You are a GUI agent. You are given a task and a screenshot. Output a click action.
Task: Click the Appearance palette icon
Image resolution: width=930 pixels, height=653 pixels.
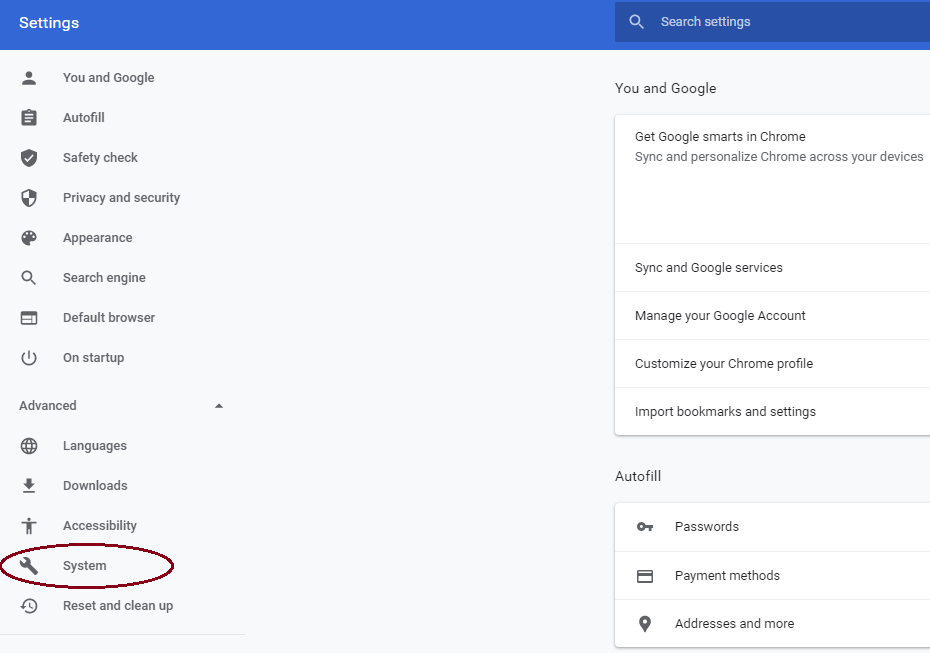point(28,238)
